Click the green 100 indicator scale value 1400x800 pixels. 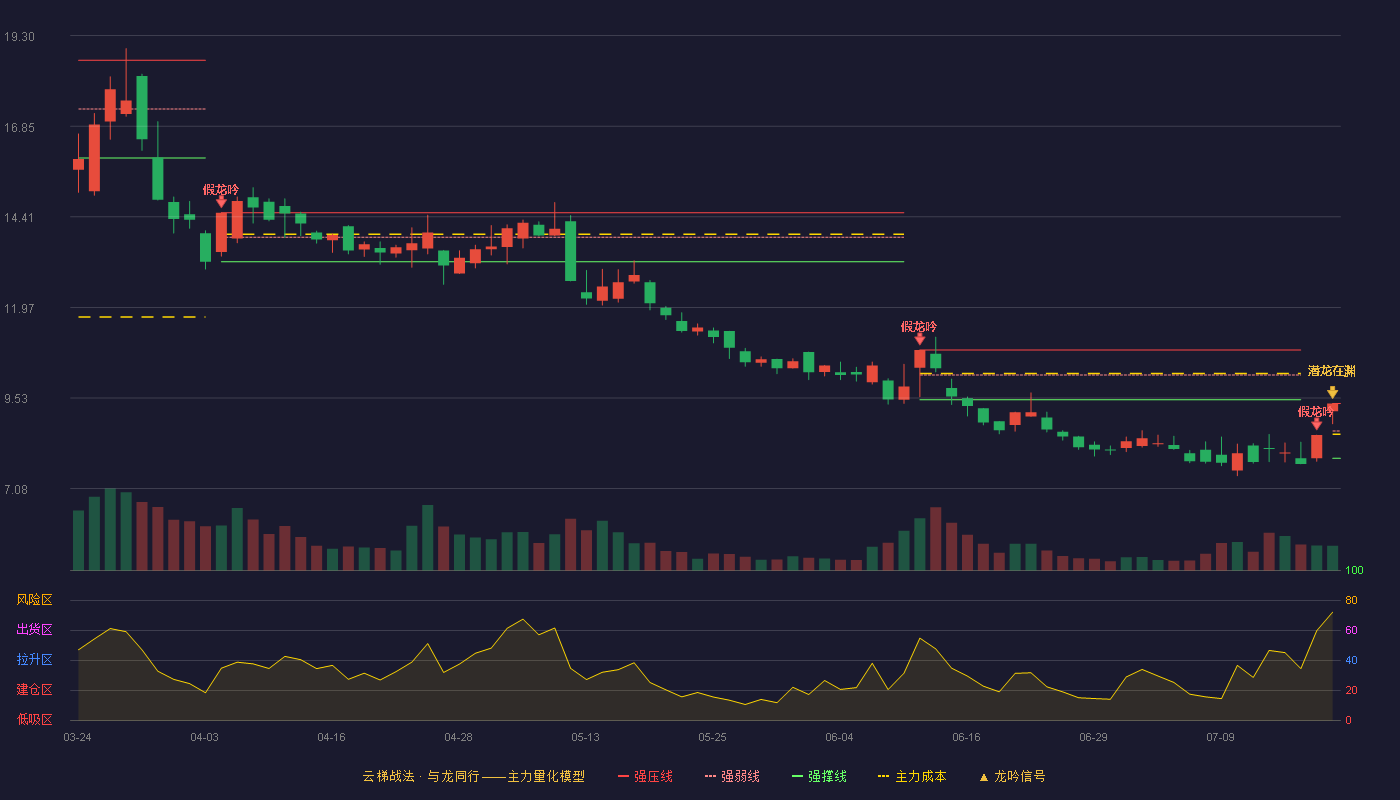(1354, 571)
